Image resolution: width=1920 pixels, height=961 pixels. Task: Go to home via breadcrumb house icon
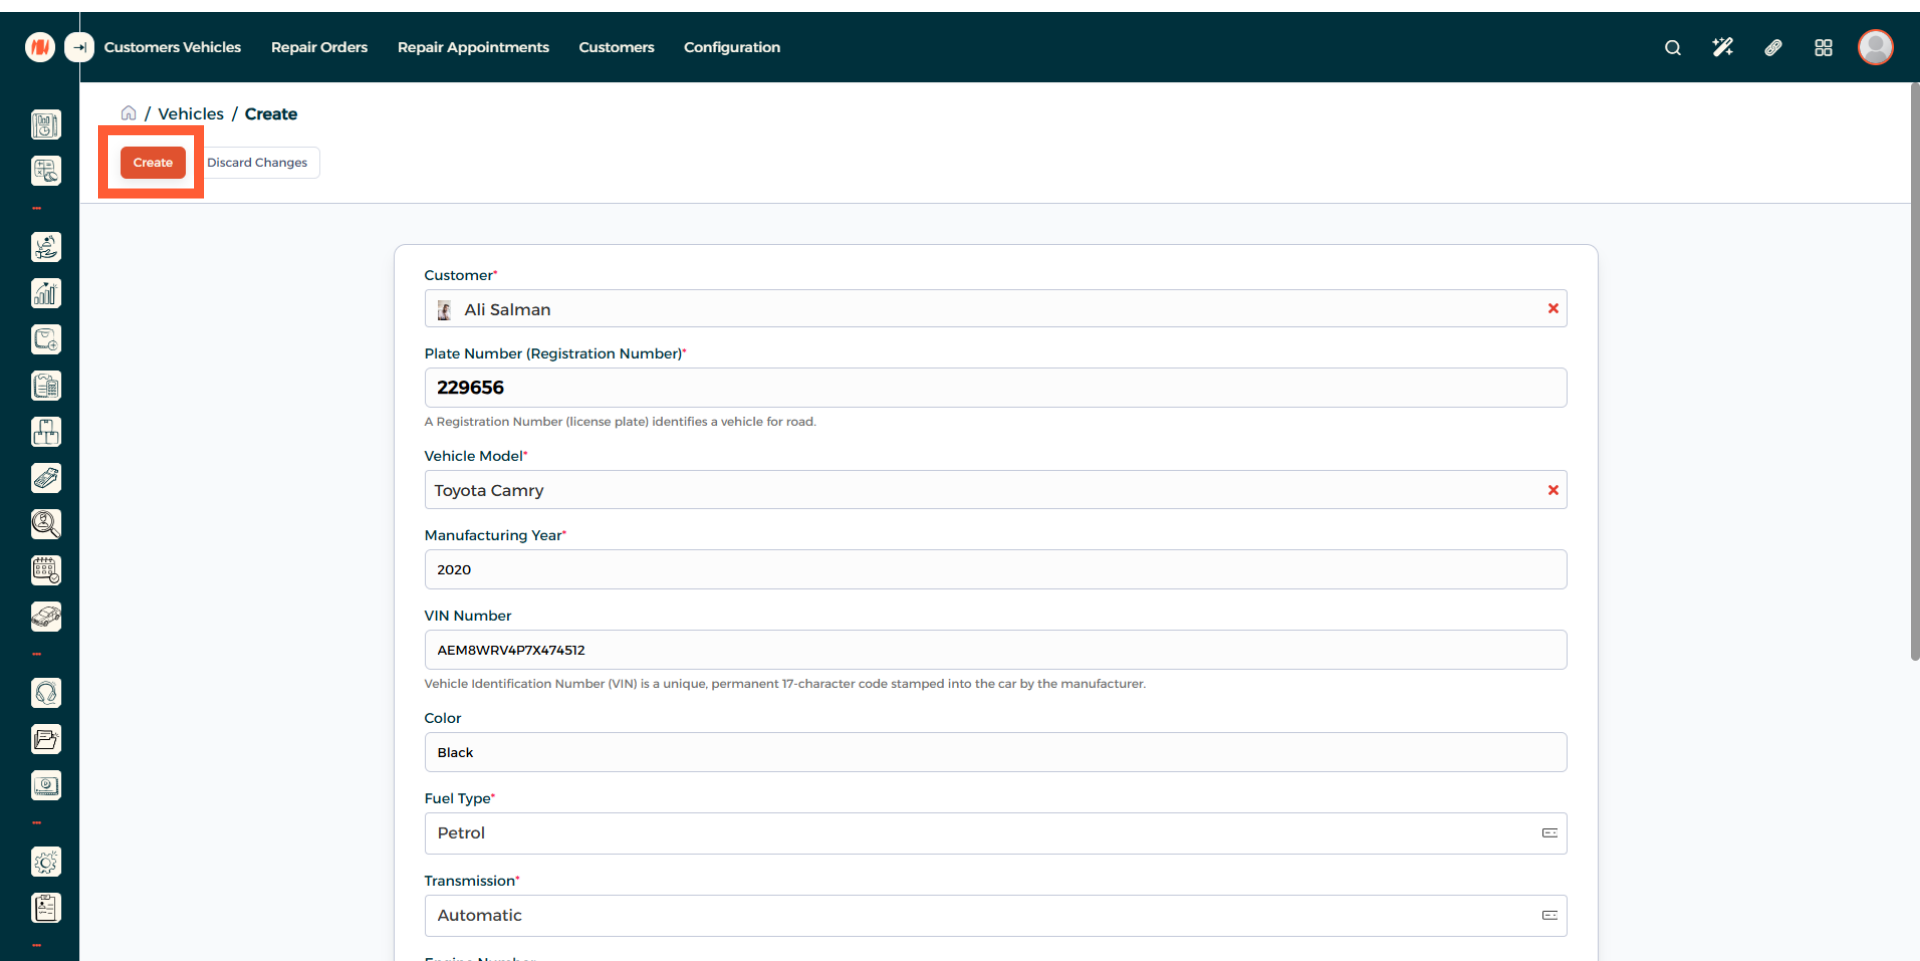pyautogui.click(x=129, y=113)
